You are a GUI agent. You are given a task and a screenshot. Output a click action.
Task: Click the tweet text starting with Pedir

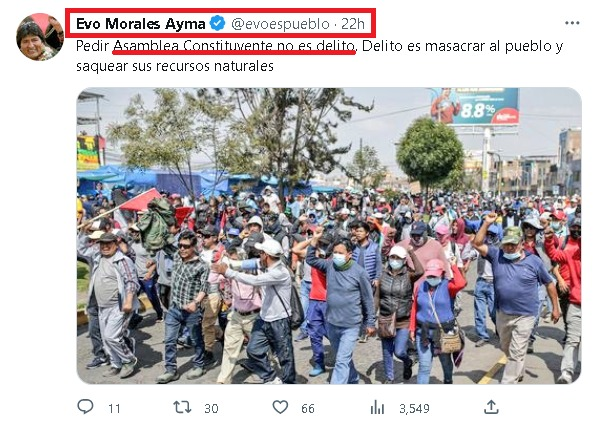(320, 56)
